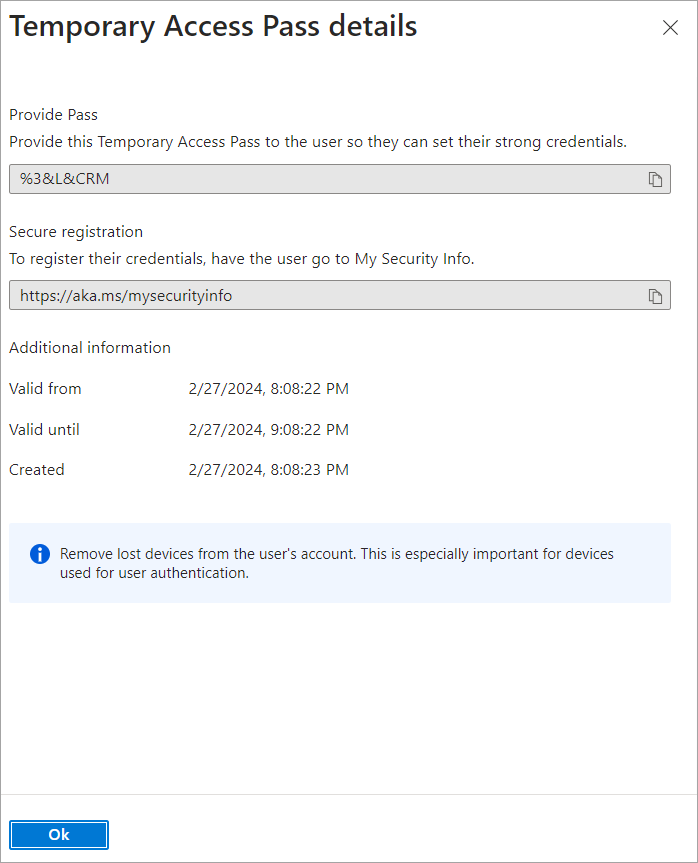Click the Valid from timestamp

[268, 389]
